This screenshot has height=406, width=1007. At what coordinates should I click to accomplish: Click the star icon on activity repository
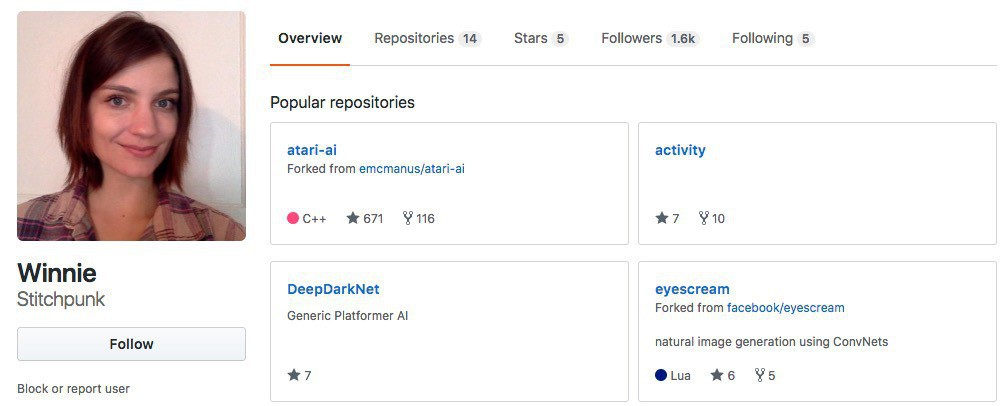pos(662,218)
